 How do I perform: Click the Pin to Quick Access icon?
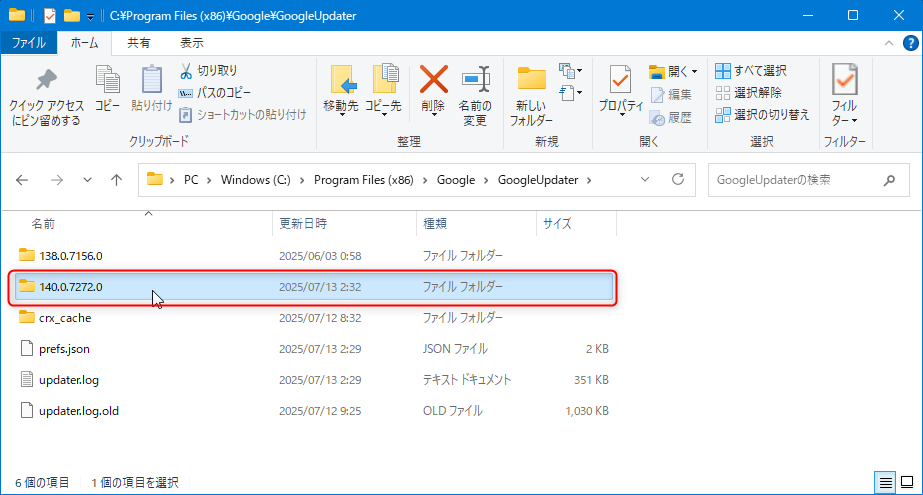46,79
